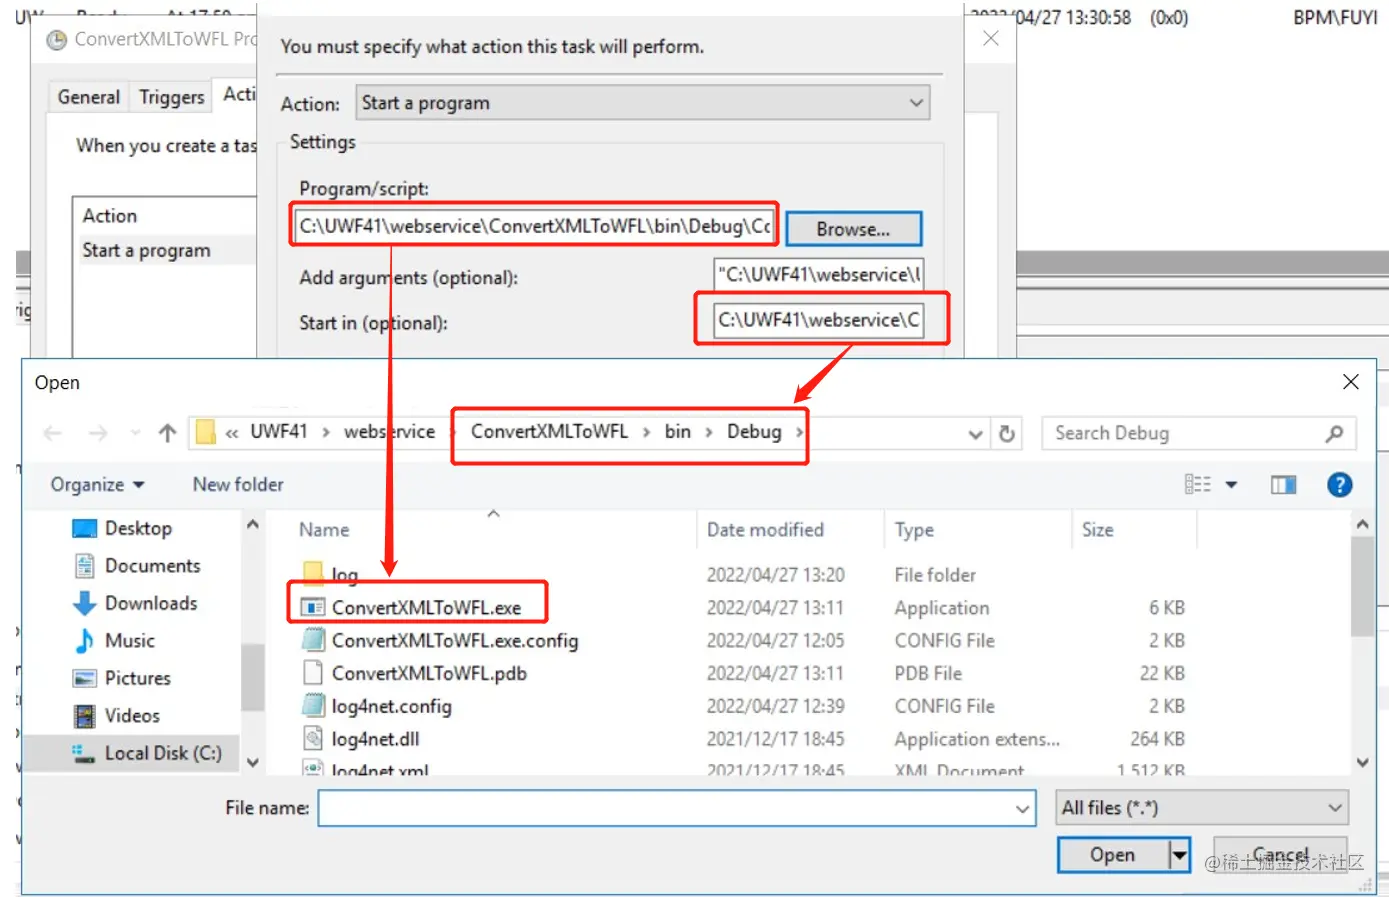Click the Forward arrow in Open dialog
The width and height of the screenshot is (1389, 897).
click(98, 433)
